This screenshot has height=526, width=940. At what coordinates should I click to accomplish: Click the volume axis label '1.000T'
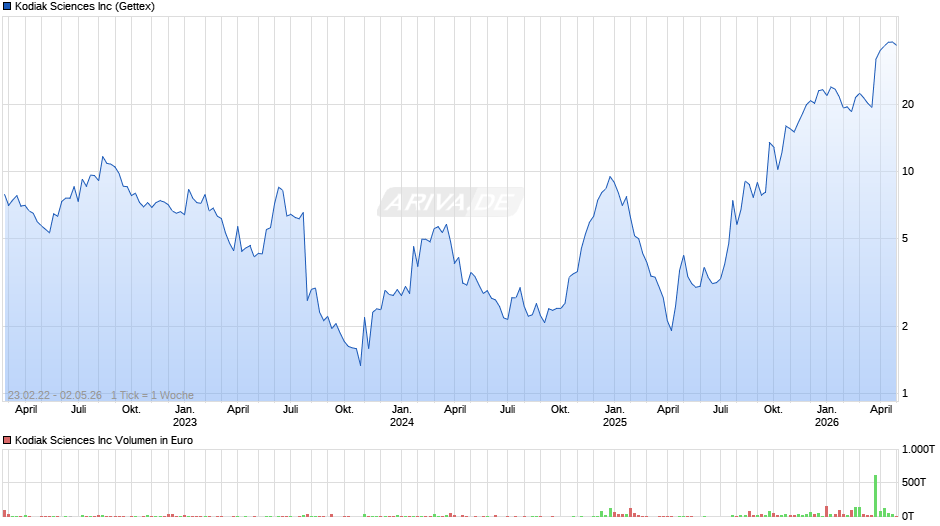(918, 449)
